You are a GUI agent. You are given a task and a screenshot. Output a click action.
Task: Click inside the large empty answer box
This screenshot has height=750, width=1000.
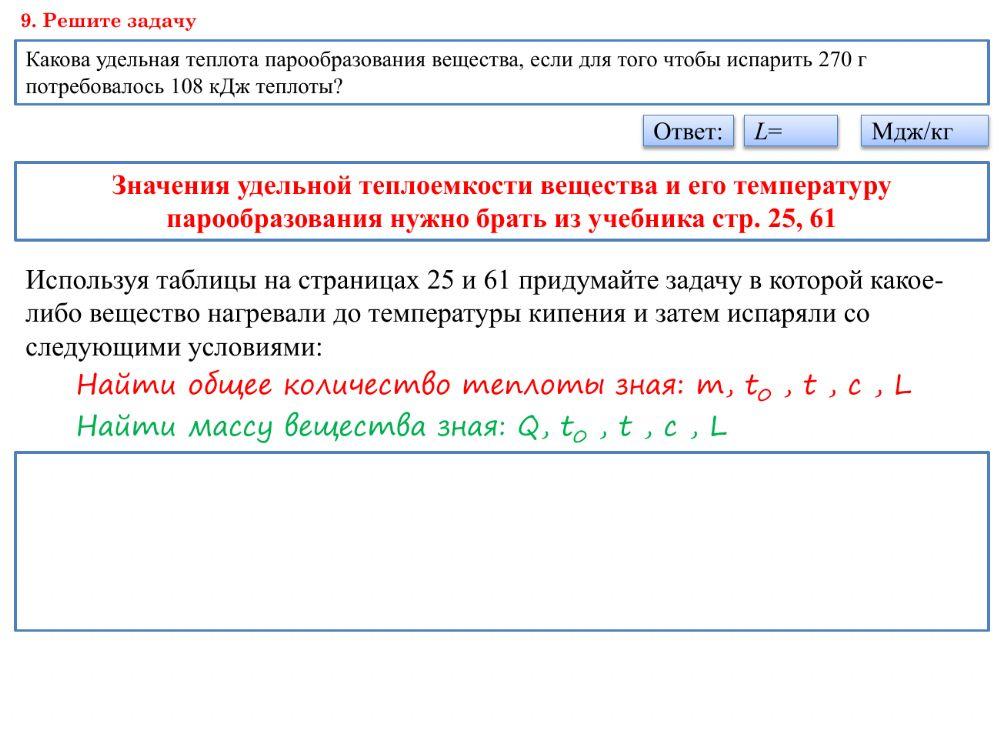point(501,540)
